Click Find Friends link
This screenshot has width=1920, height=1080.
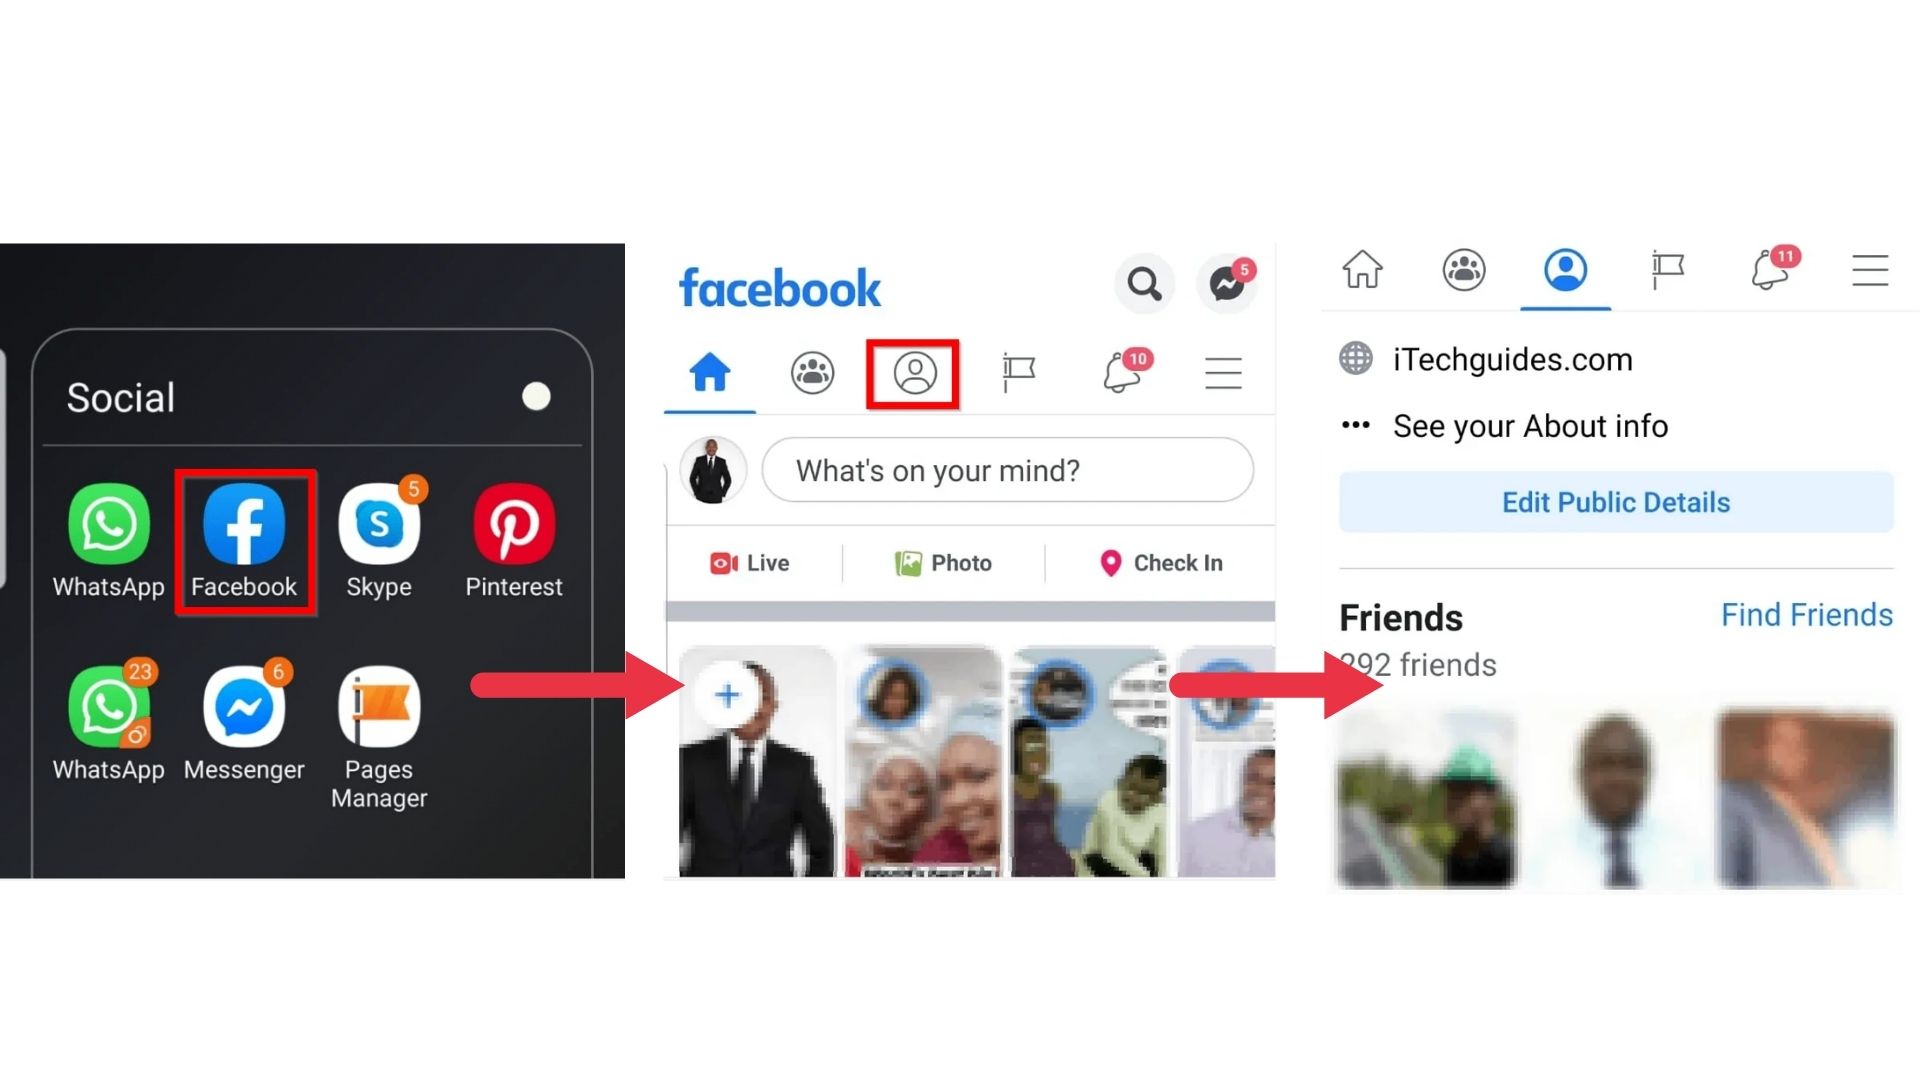[1807, 612]
